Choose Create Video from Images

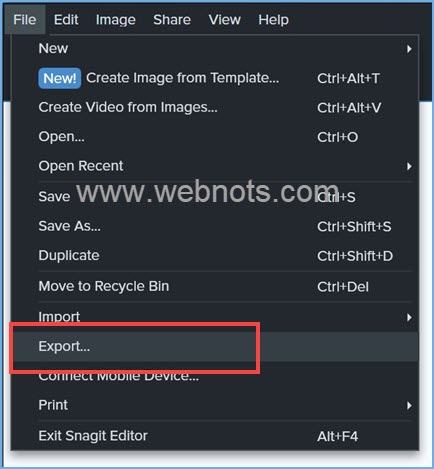[215, 107]
